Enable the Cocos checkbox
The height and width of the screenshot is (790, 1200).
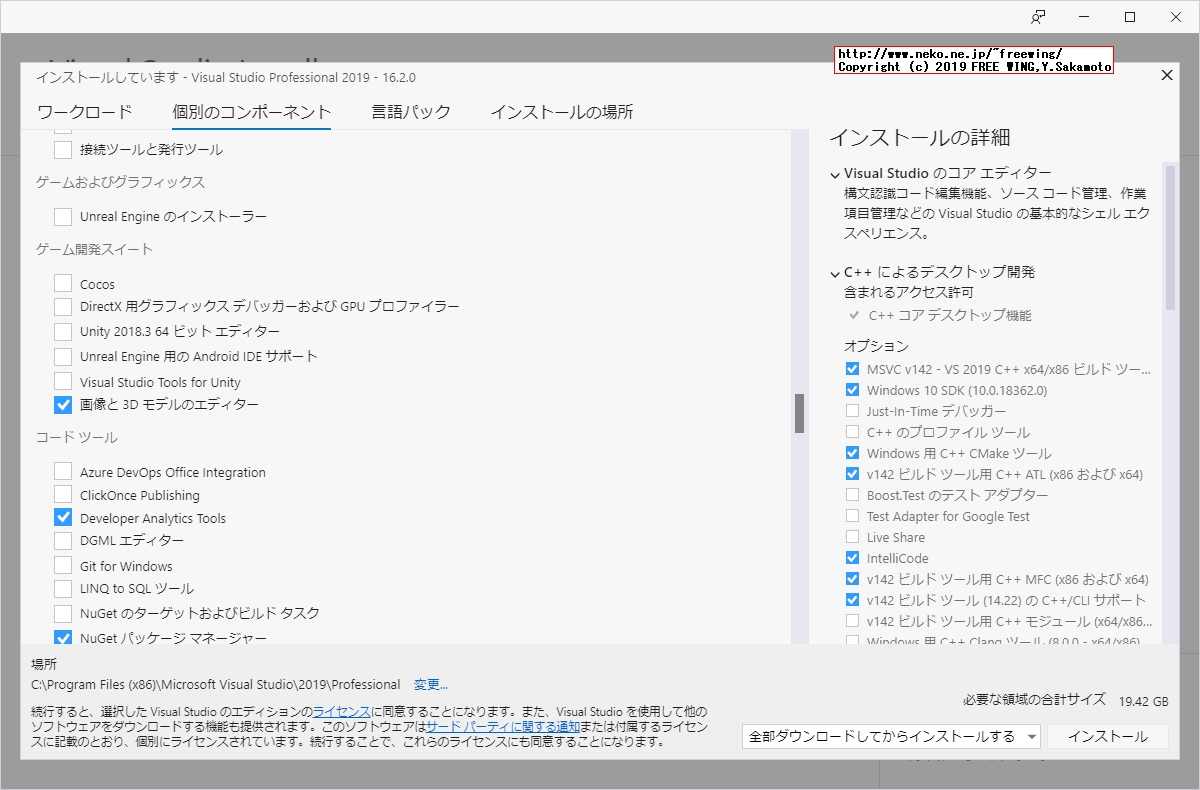coord(62,284)
